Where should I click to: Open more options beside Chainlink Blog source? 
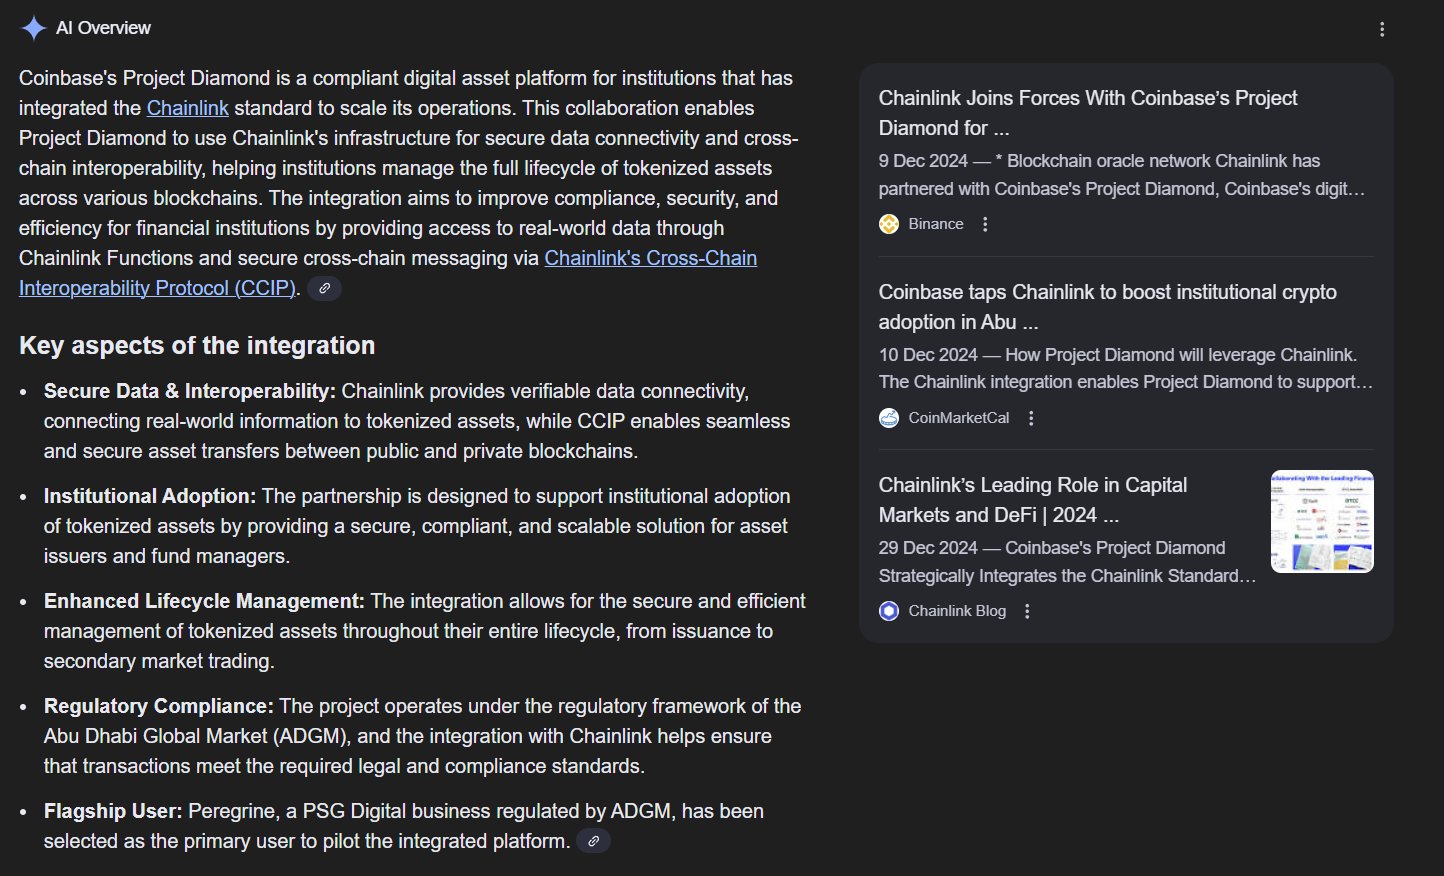pyautogui.click(x=1027, y=611)
